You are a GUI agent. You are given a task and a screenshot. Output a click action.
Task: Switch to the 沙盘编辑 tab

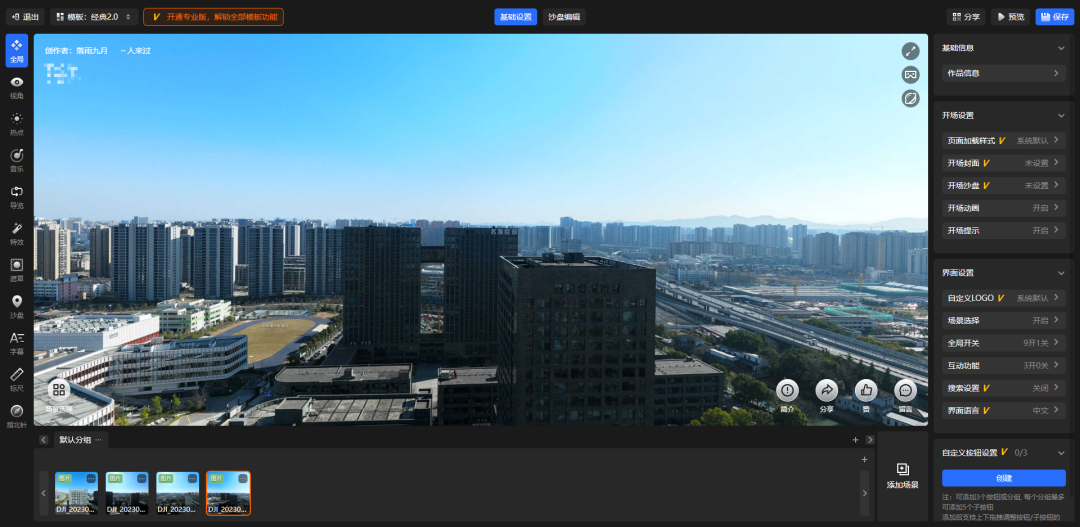coord(563,17)
